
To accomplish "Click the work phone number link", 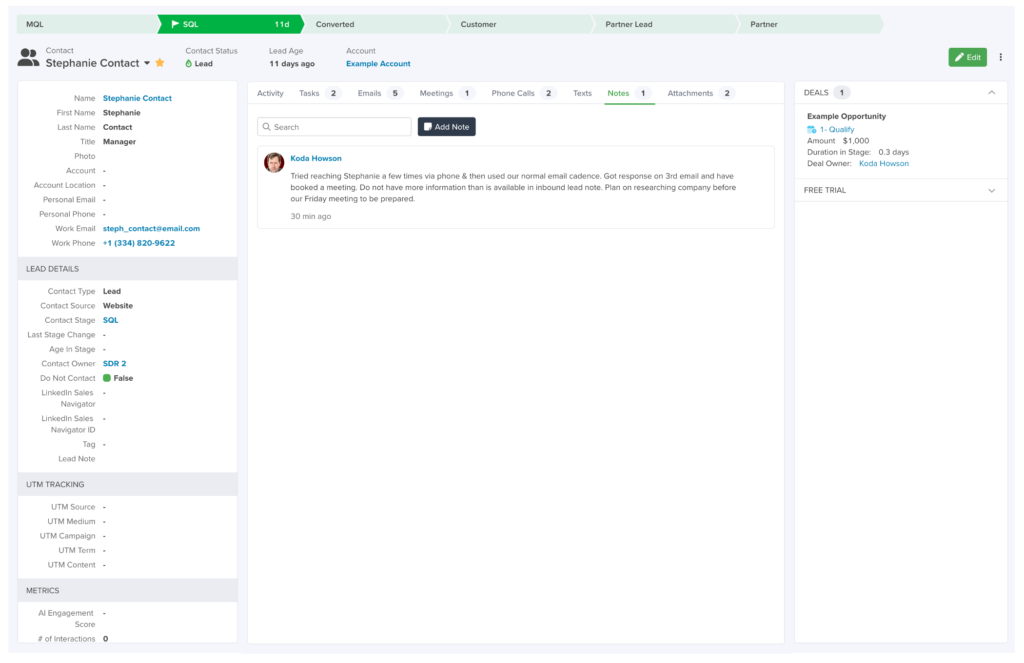I will coord(138,243).
